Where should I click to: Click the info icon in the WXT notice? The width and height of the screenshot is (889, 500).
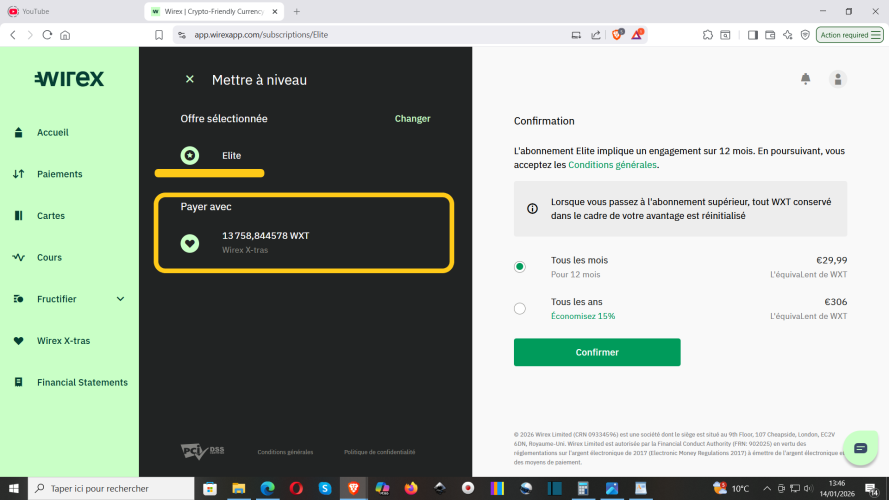tap(532, 209)
